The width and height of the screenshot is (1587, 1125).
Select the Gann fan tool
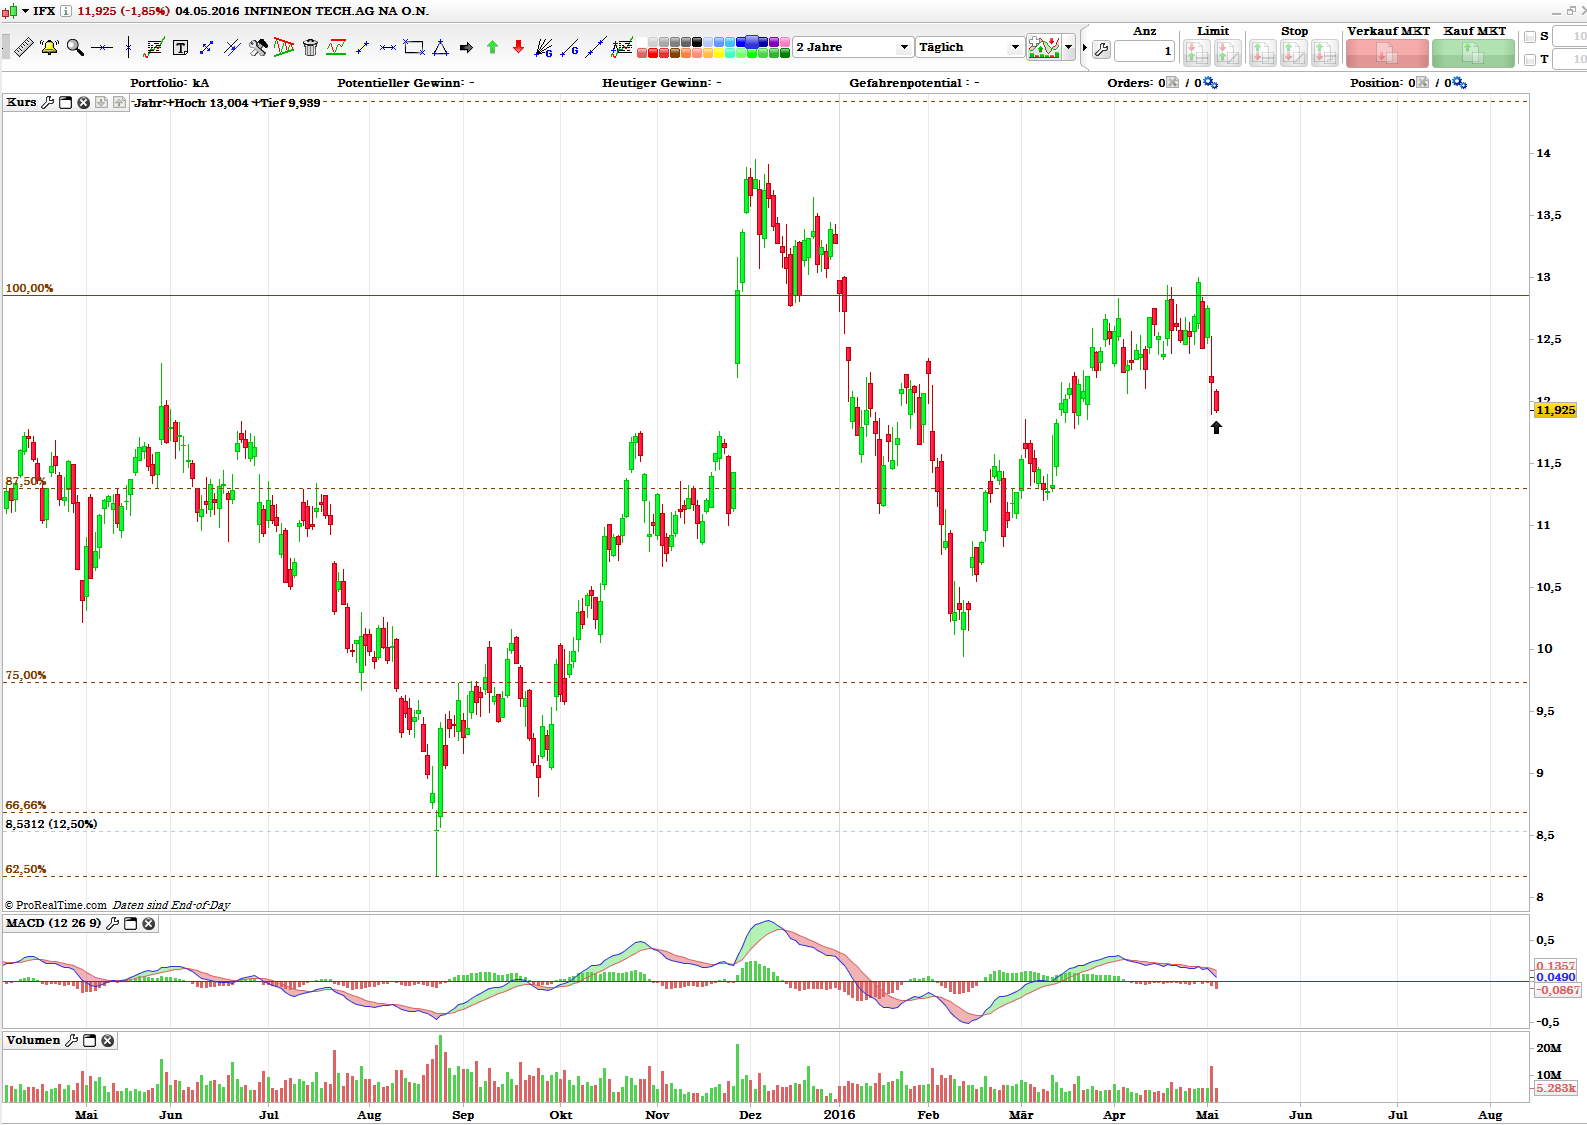pyautogui.click(x=544, y=47)
